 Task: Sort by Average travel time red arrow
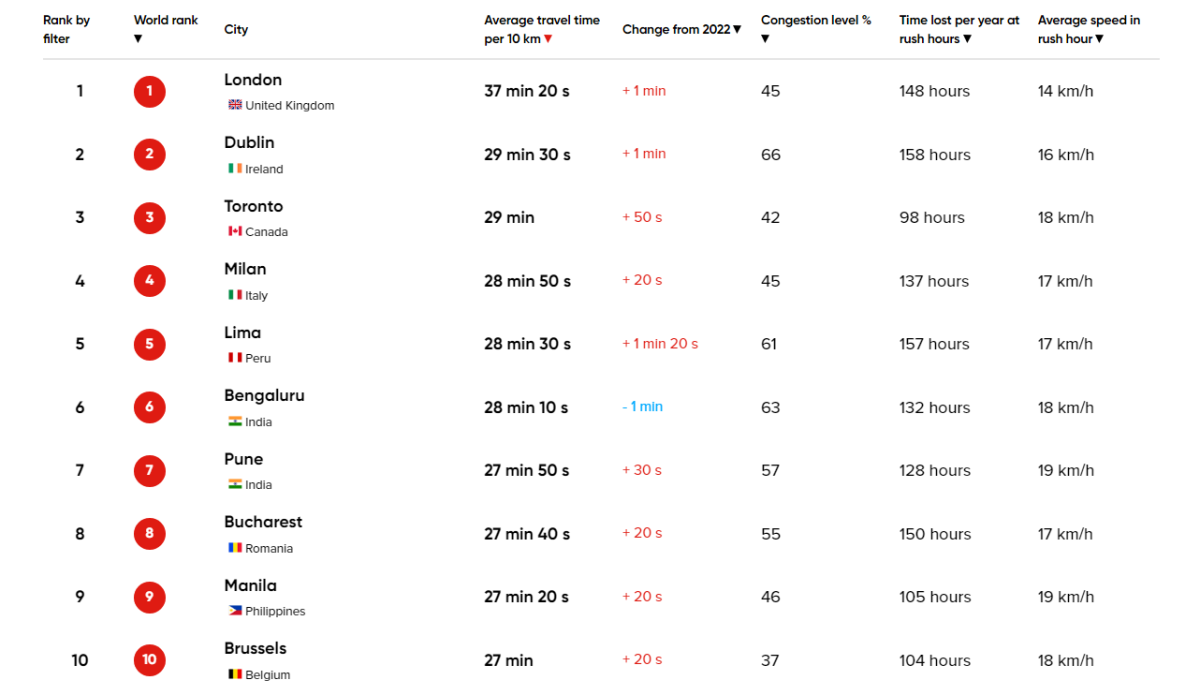coord(548,39)
